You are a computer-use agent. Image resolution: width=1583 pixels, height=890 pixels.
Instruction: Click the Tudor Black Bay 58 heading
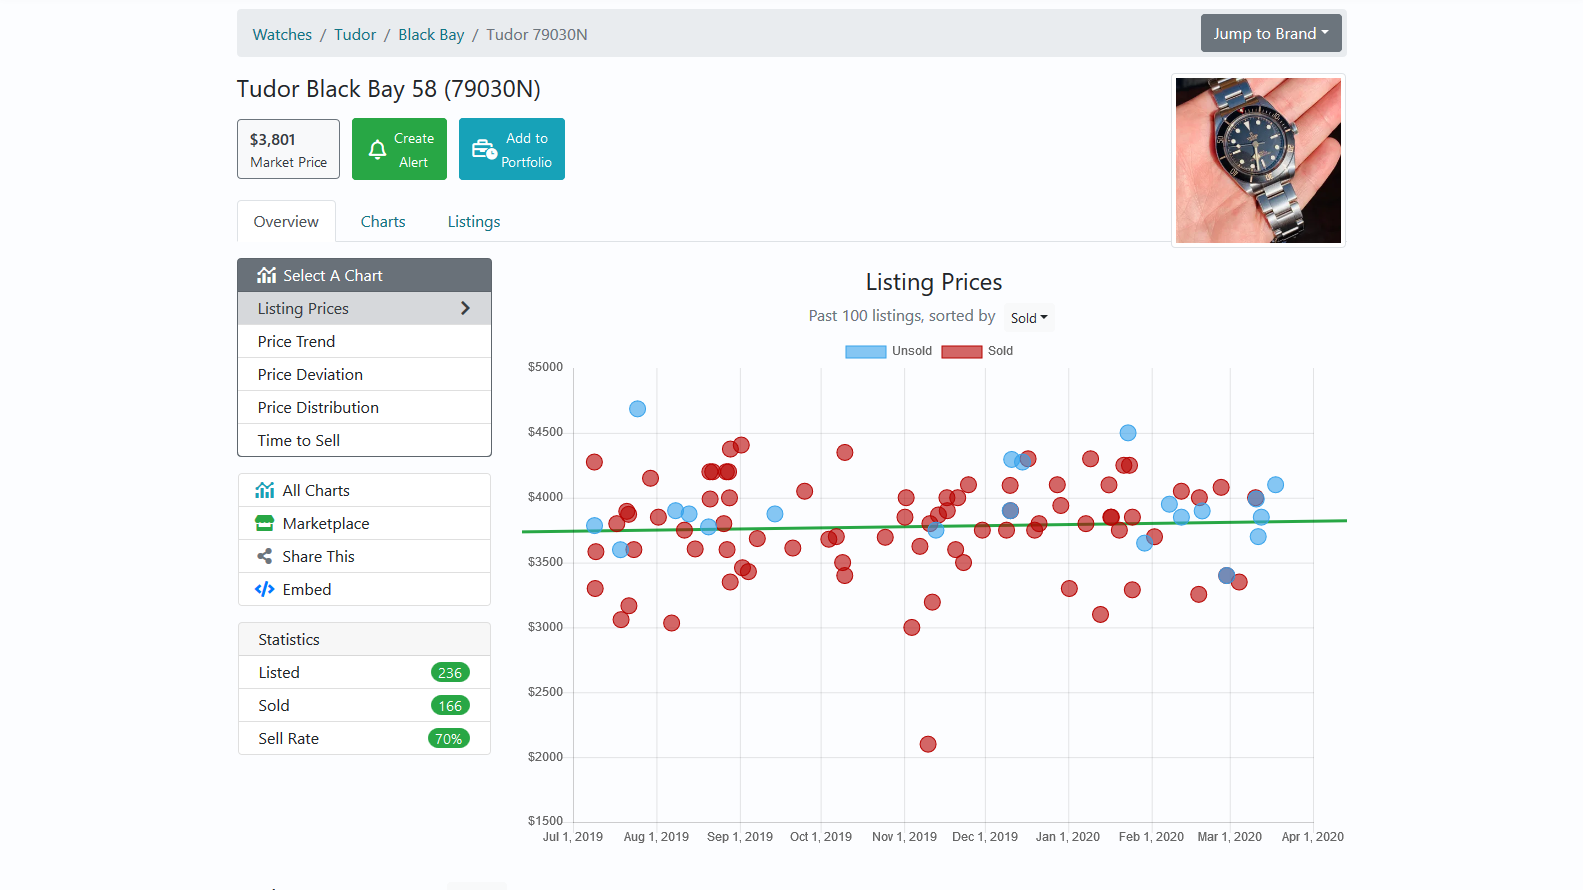(388, 89)
